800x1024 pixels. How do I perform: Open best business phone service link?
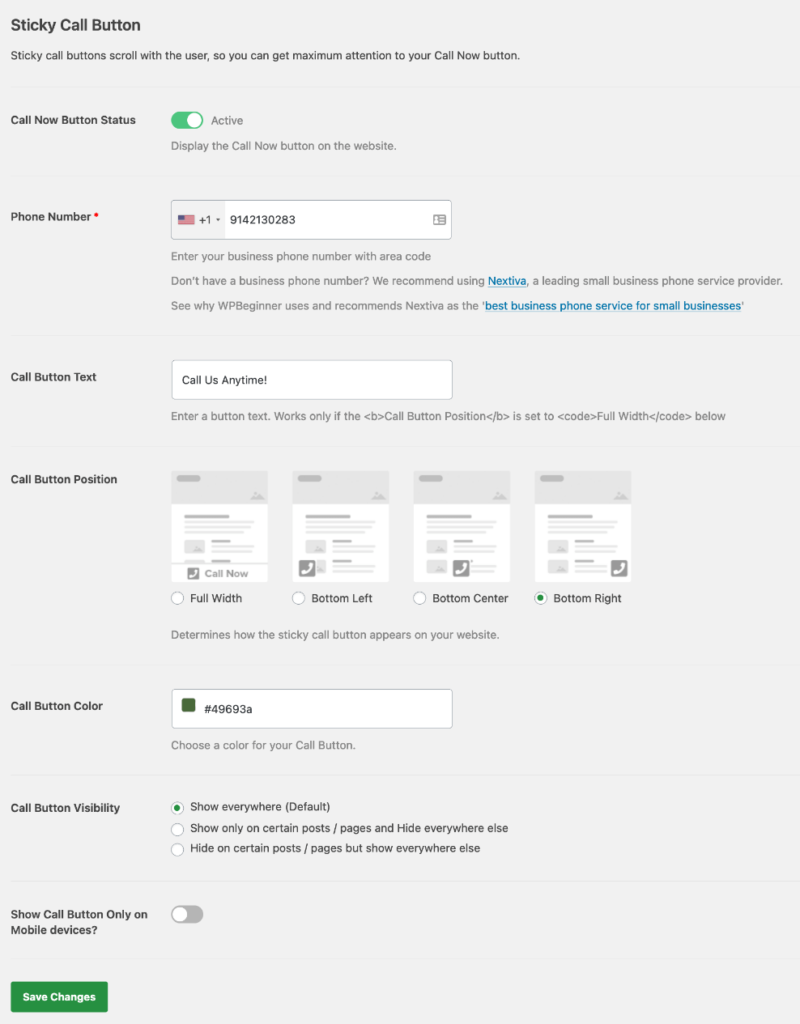[x=612, y=306]
